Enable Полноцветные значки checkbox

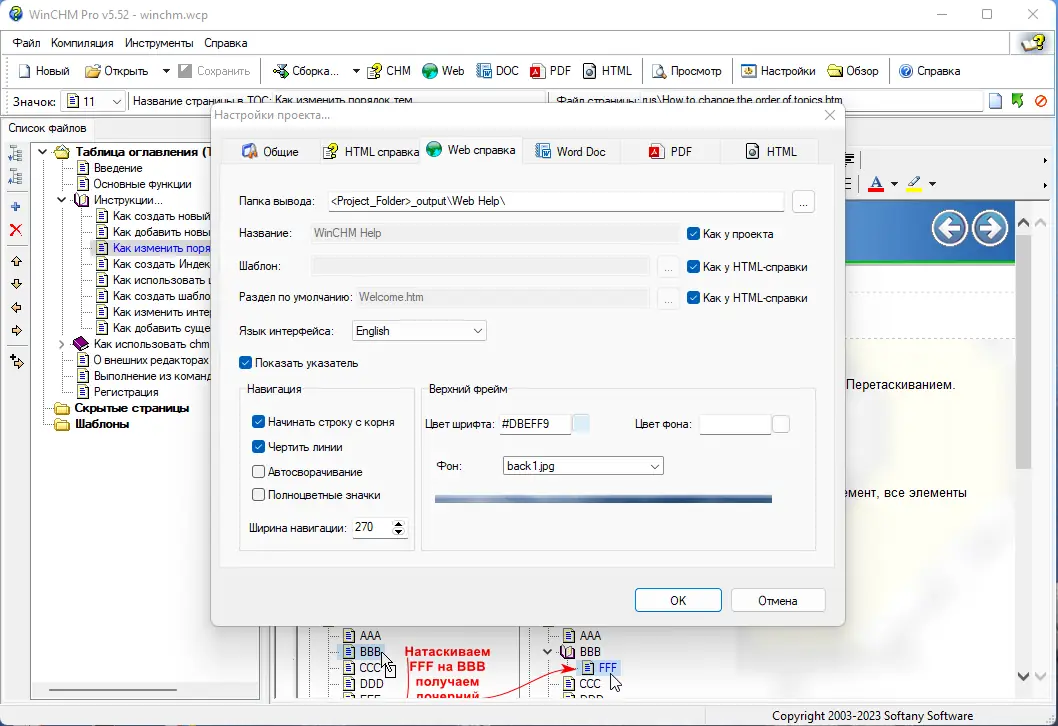[258, 495]
